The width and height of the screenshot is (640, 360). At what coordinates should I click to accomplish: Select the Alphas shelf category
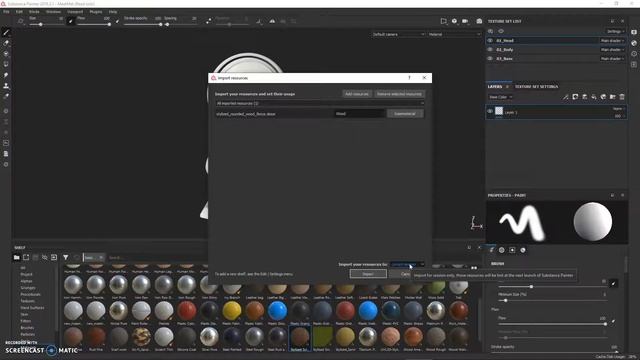tap(27, 281)
